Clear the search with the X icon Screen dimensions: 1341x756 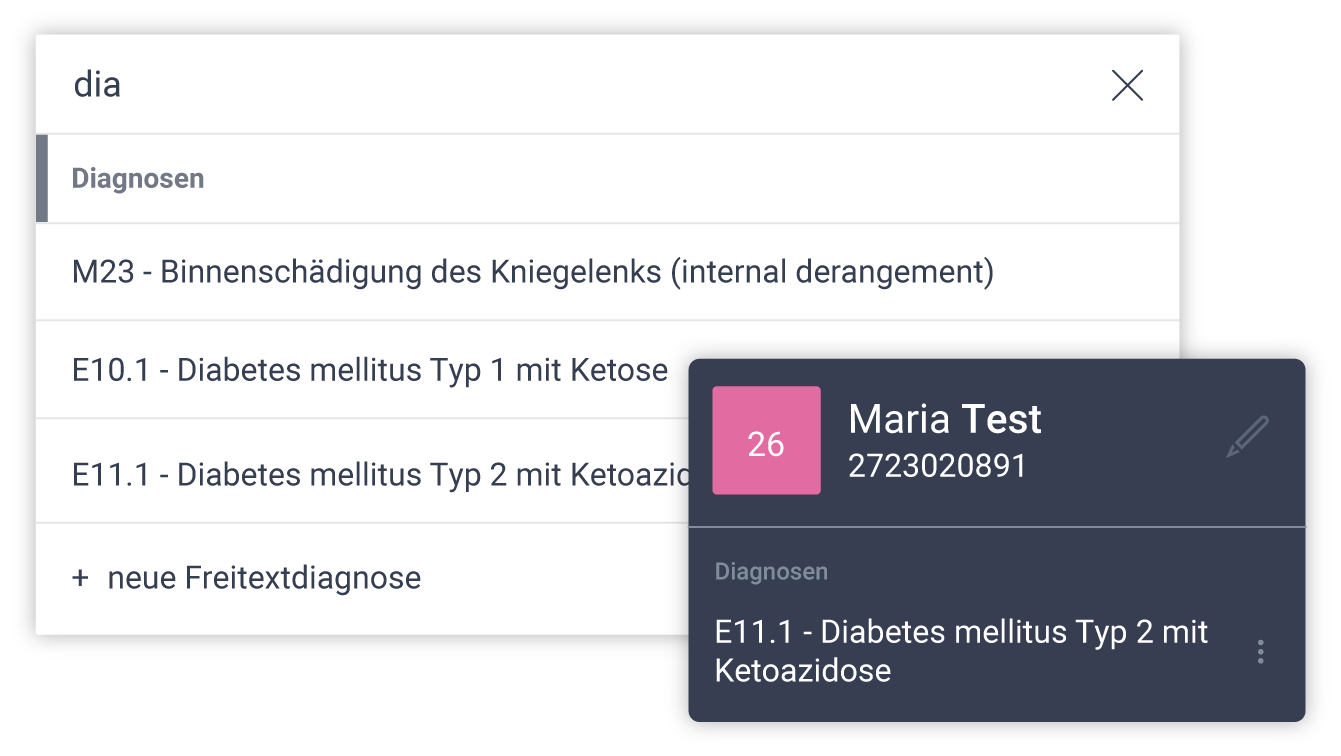click(x=1127, y=86)
